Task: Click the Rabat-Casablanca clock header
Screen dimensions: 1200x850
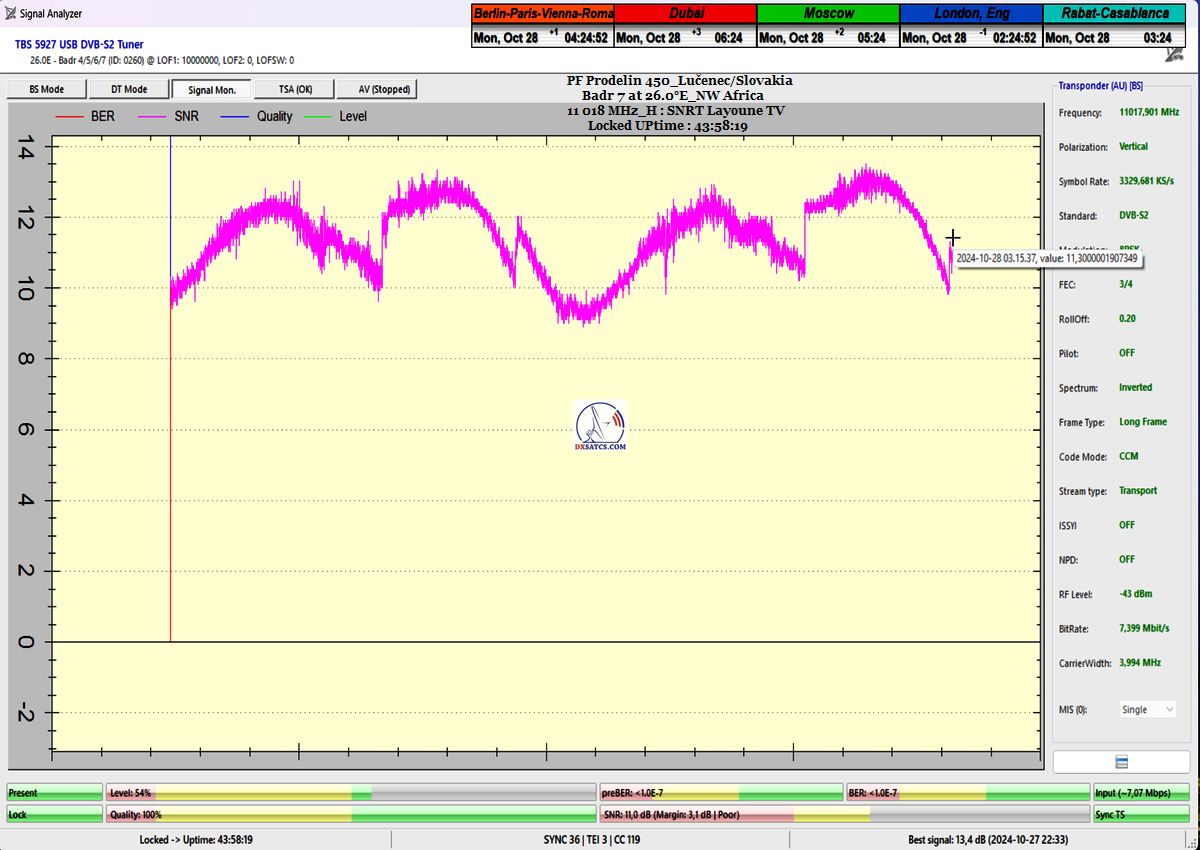Action: pos(1113,14)
